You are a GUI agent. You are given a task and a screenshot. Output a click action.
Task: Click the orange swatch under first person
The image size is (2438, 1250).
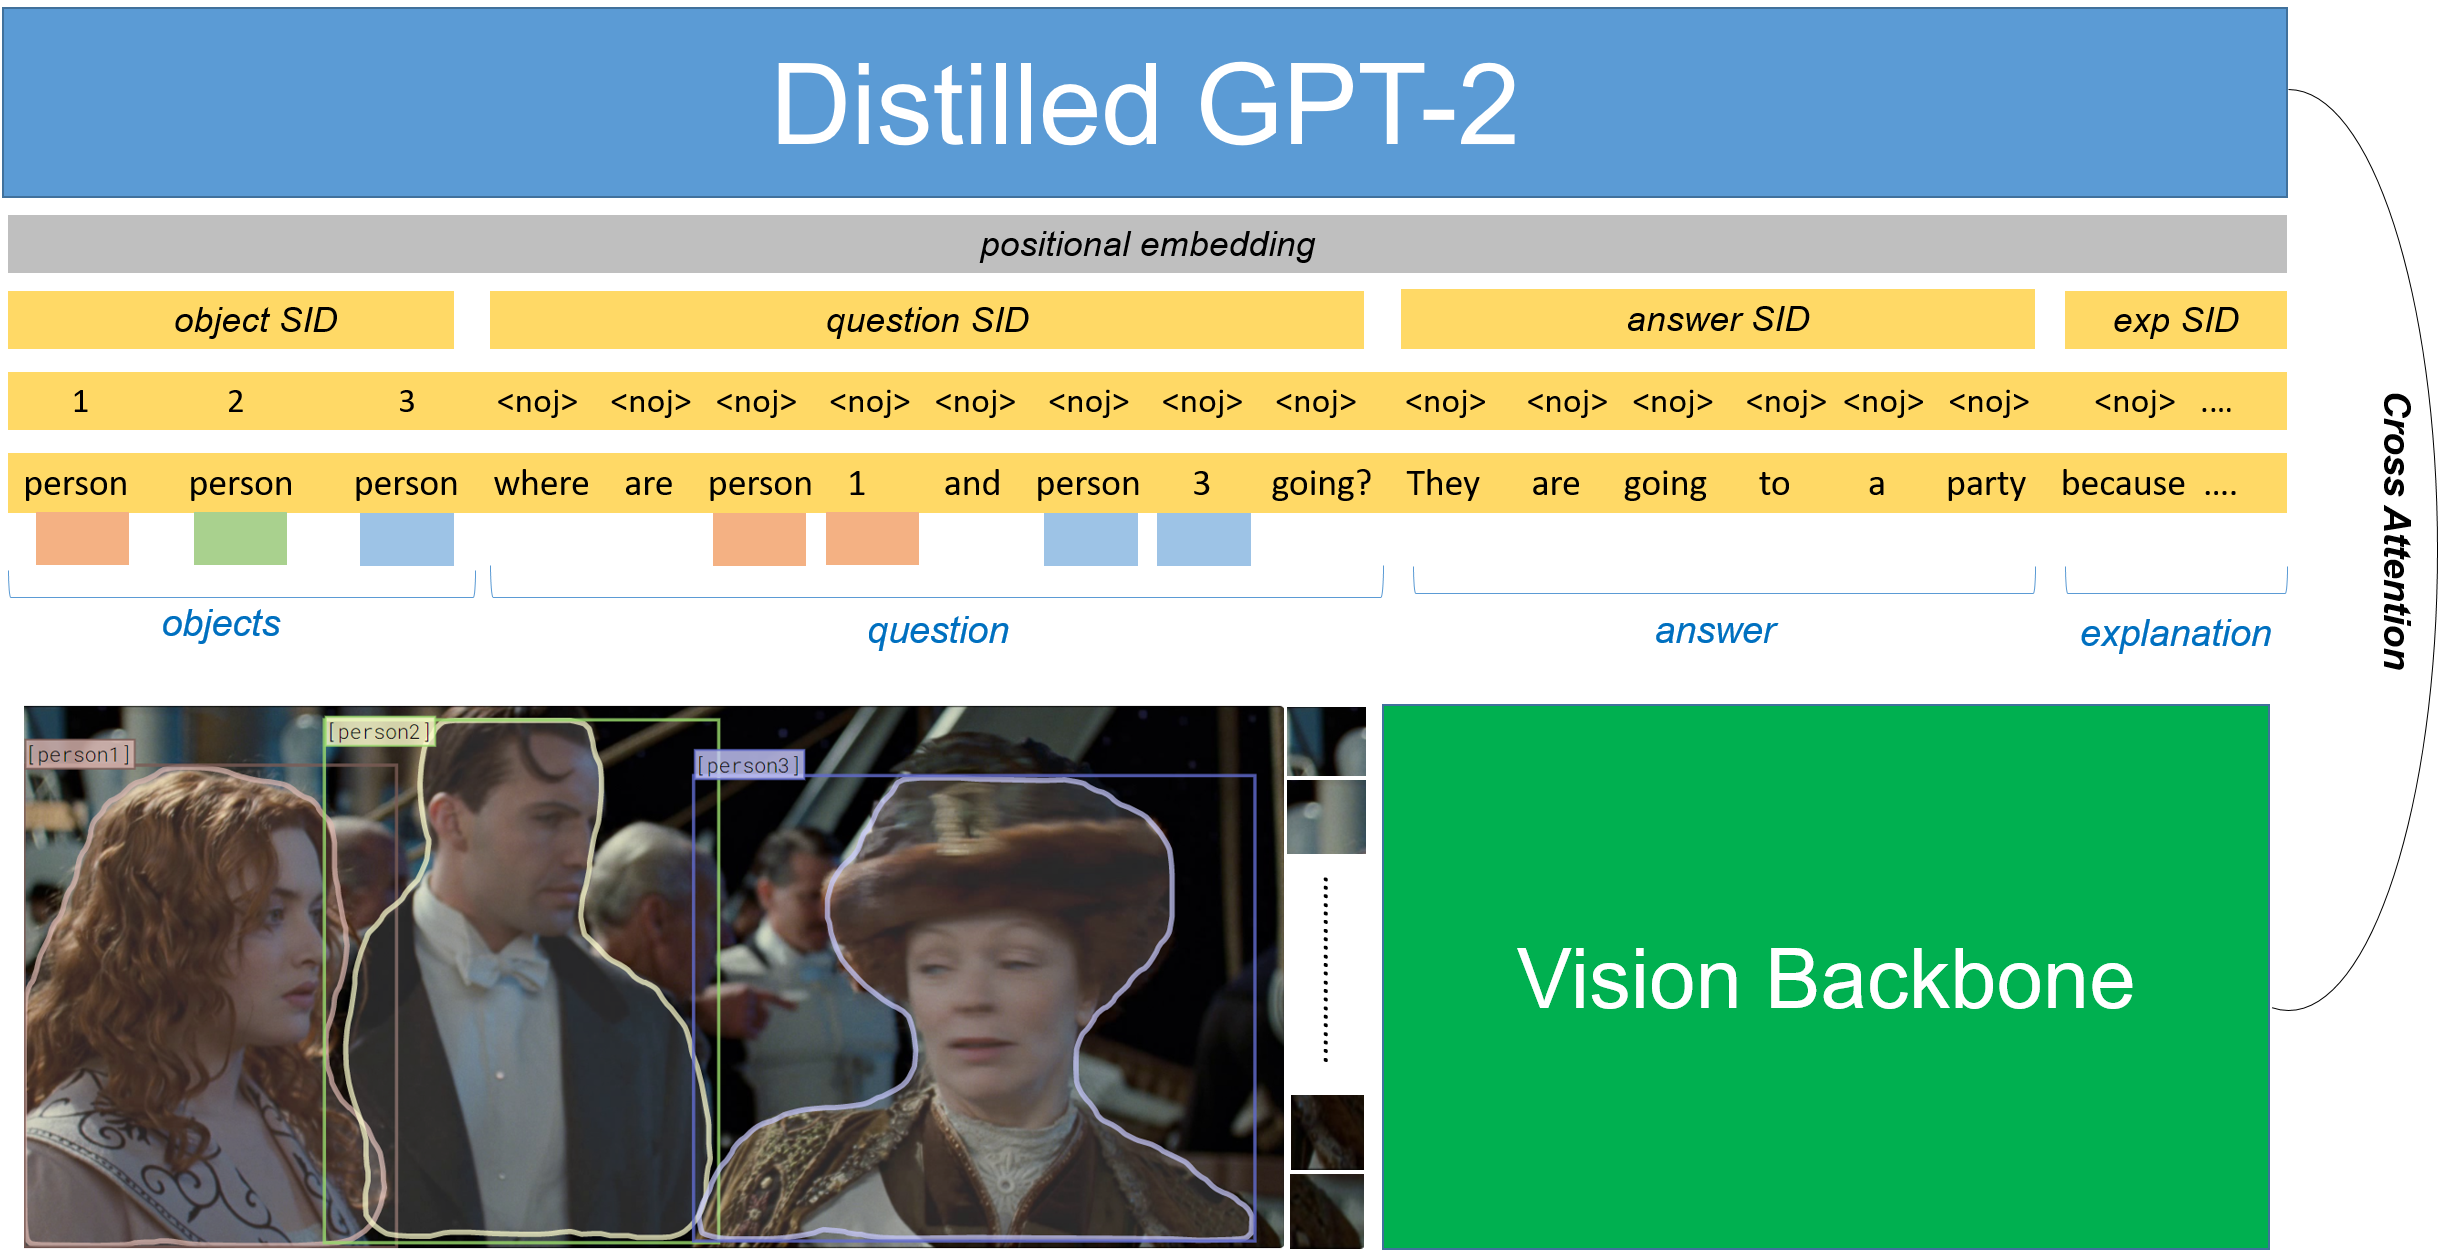[82, 539]
